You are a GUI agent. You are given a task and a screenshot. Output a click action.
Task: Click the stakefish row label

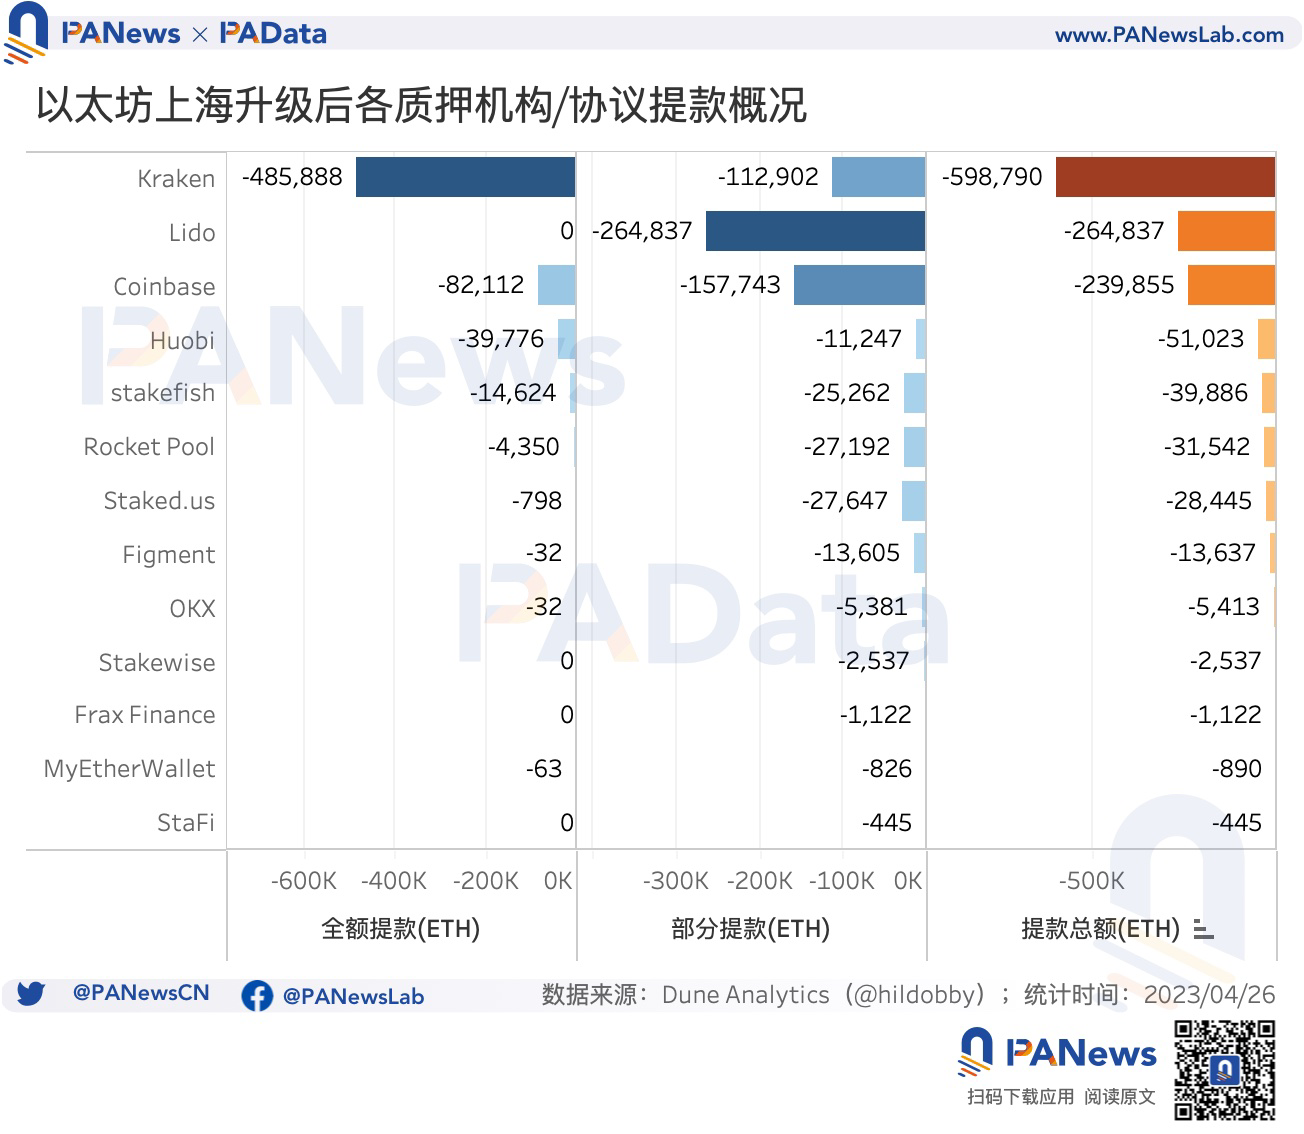tap(163, 393)
